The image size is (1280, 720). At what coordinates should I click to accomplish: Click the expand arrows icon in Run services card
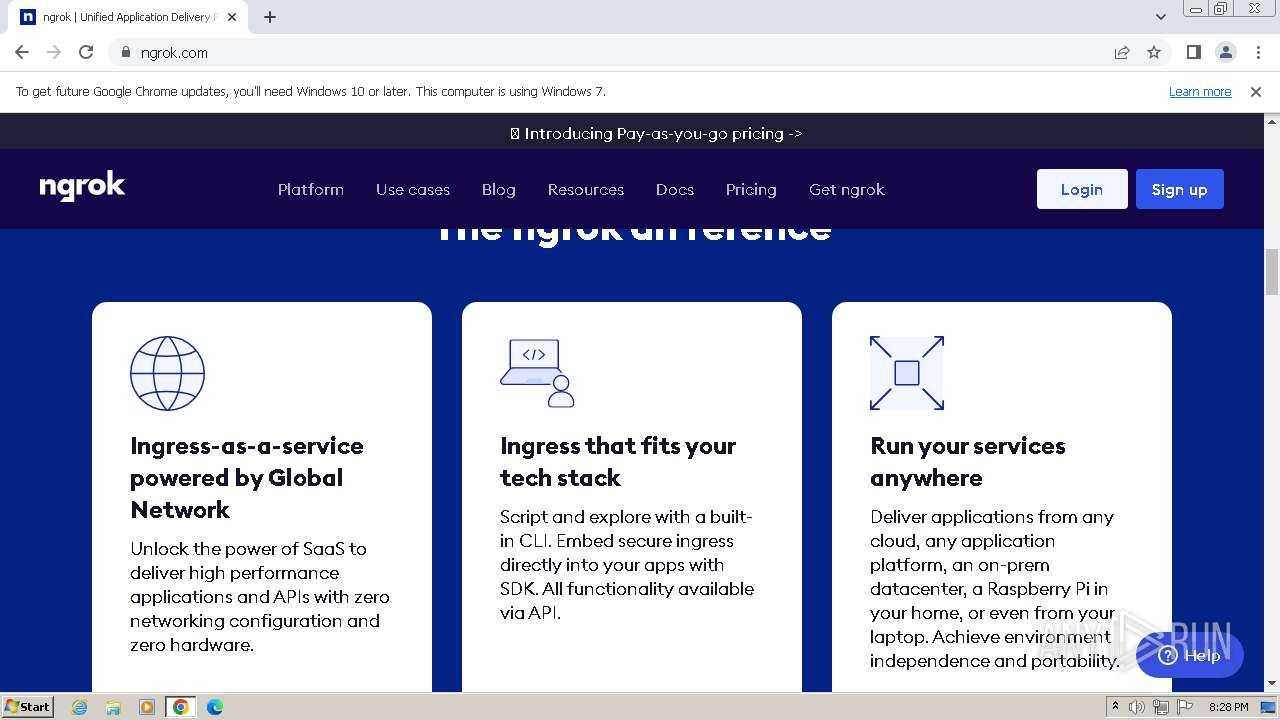click(x=907, y=373)
